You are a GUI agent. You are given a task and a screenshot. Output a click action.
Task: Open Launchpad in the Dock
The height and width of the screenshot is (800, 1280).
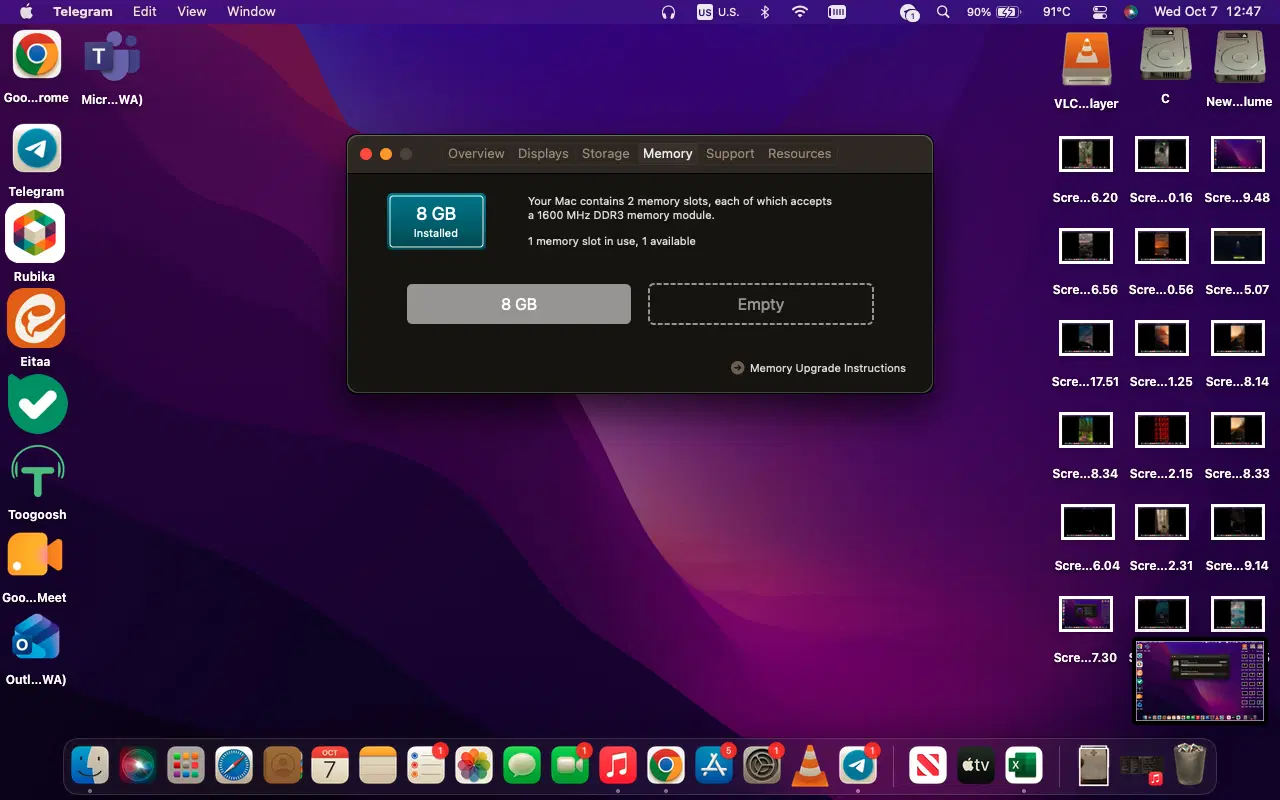coord(186,766)
